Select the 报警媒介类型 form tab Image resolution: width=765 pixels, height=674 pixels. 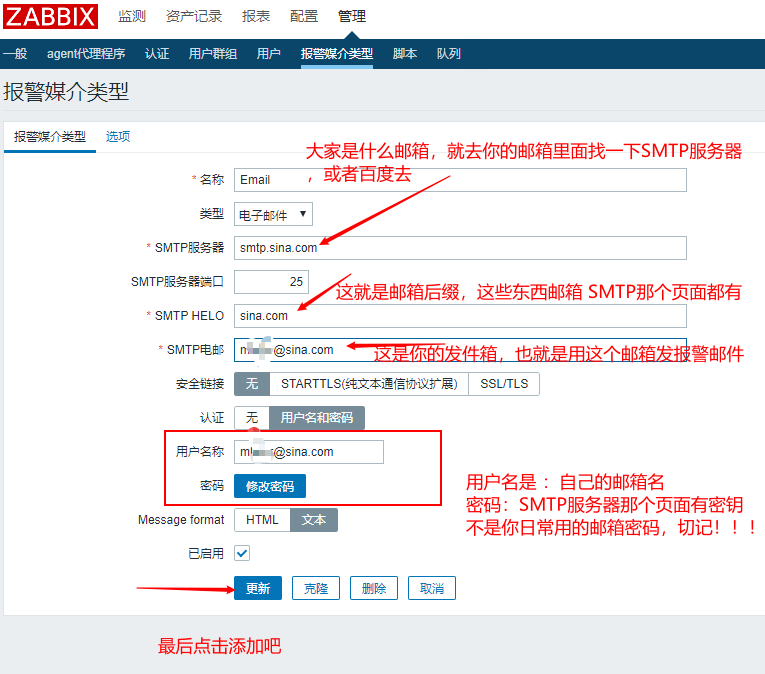pos(50,137)
